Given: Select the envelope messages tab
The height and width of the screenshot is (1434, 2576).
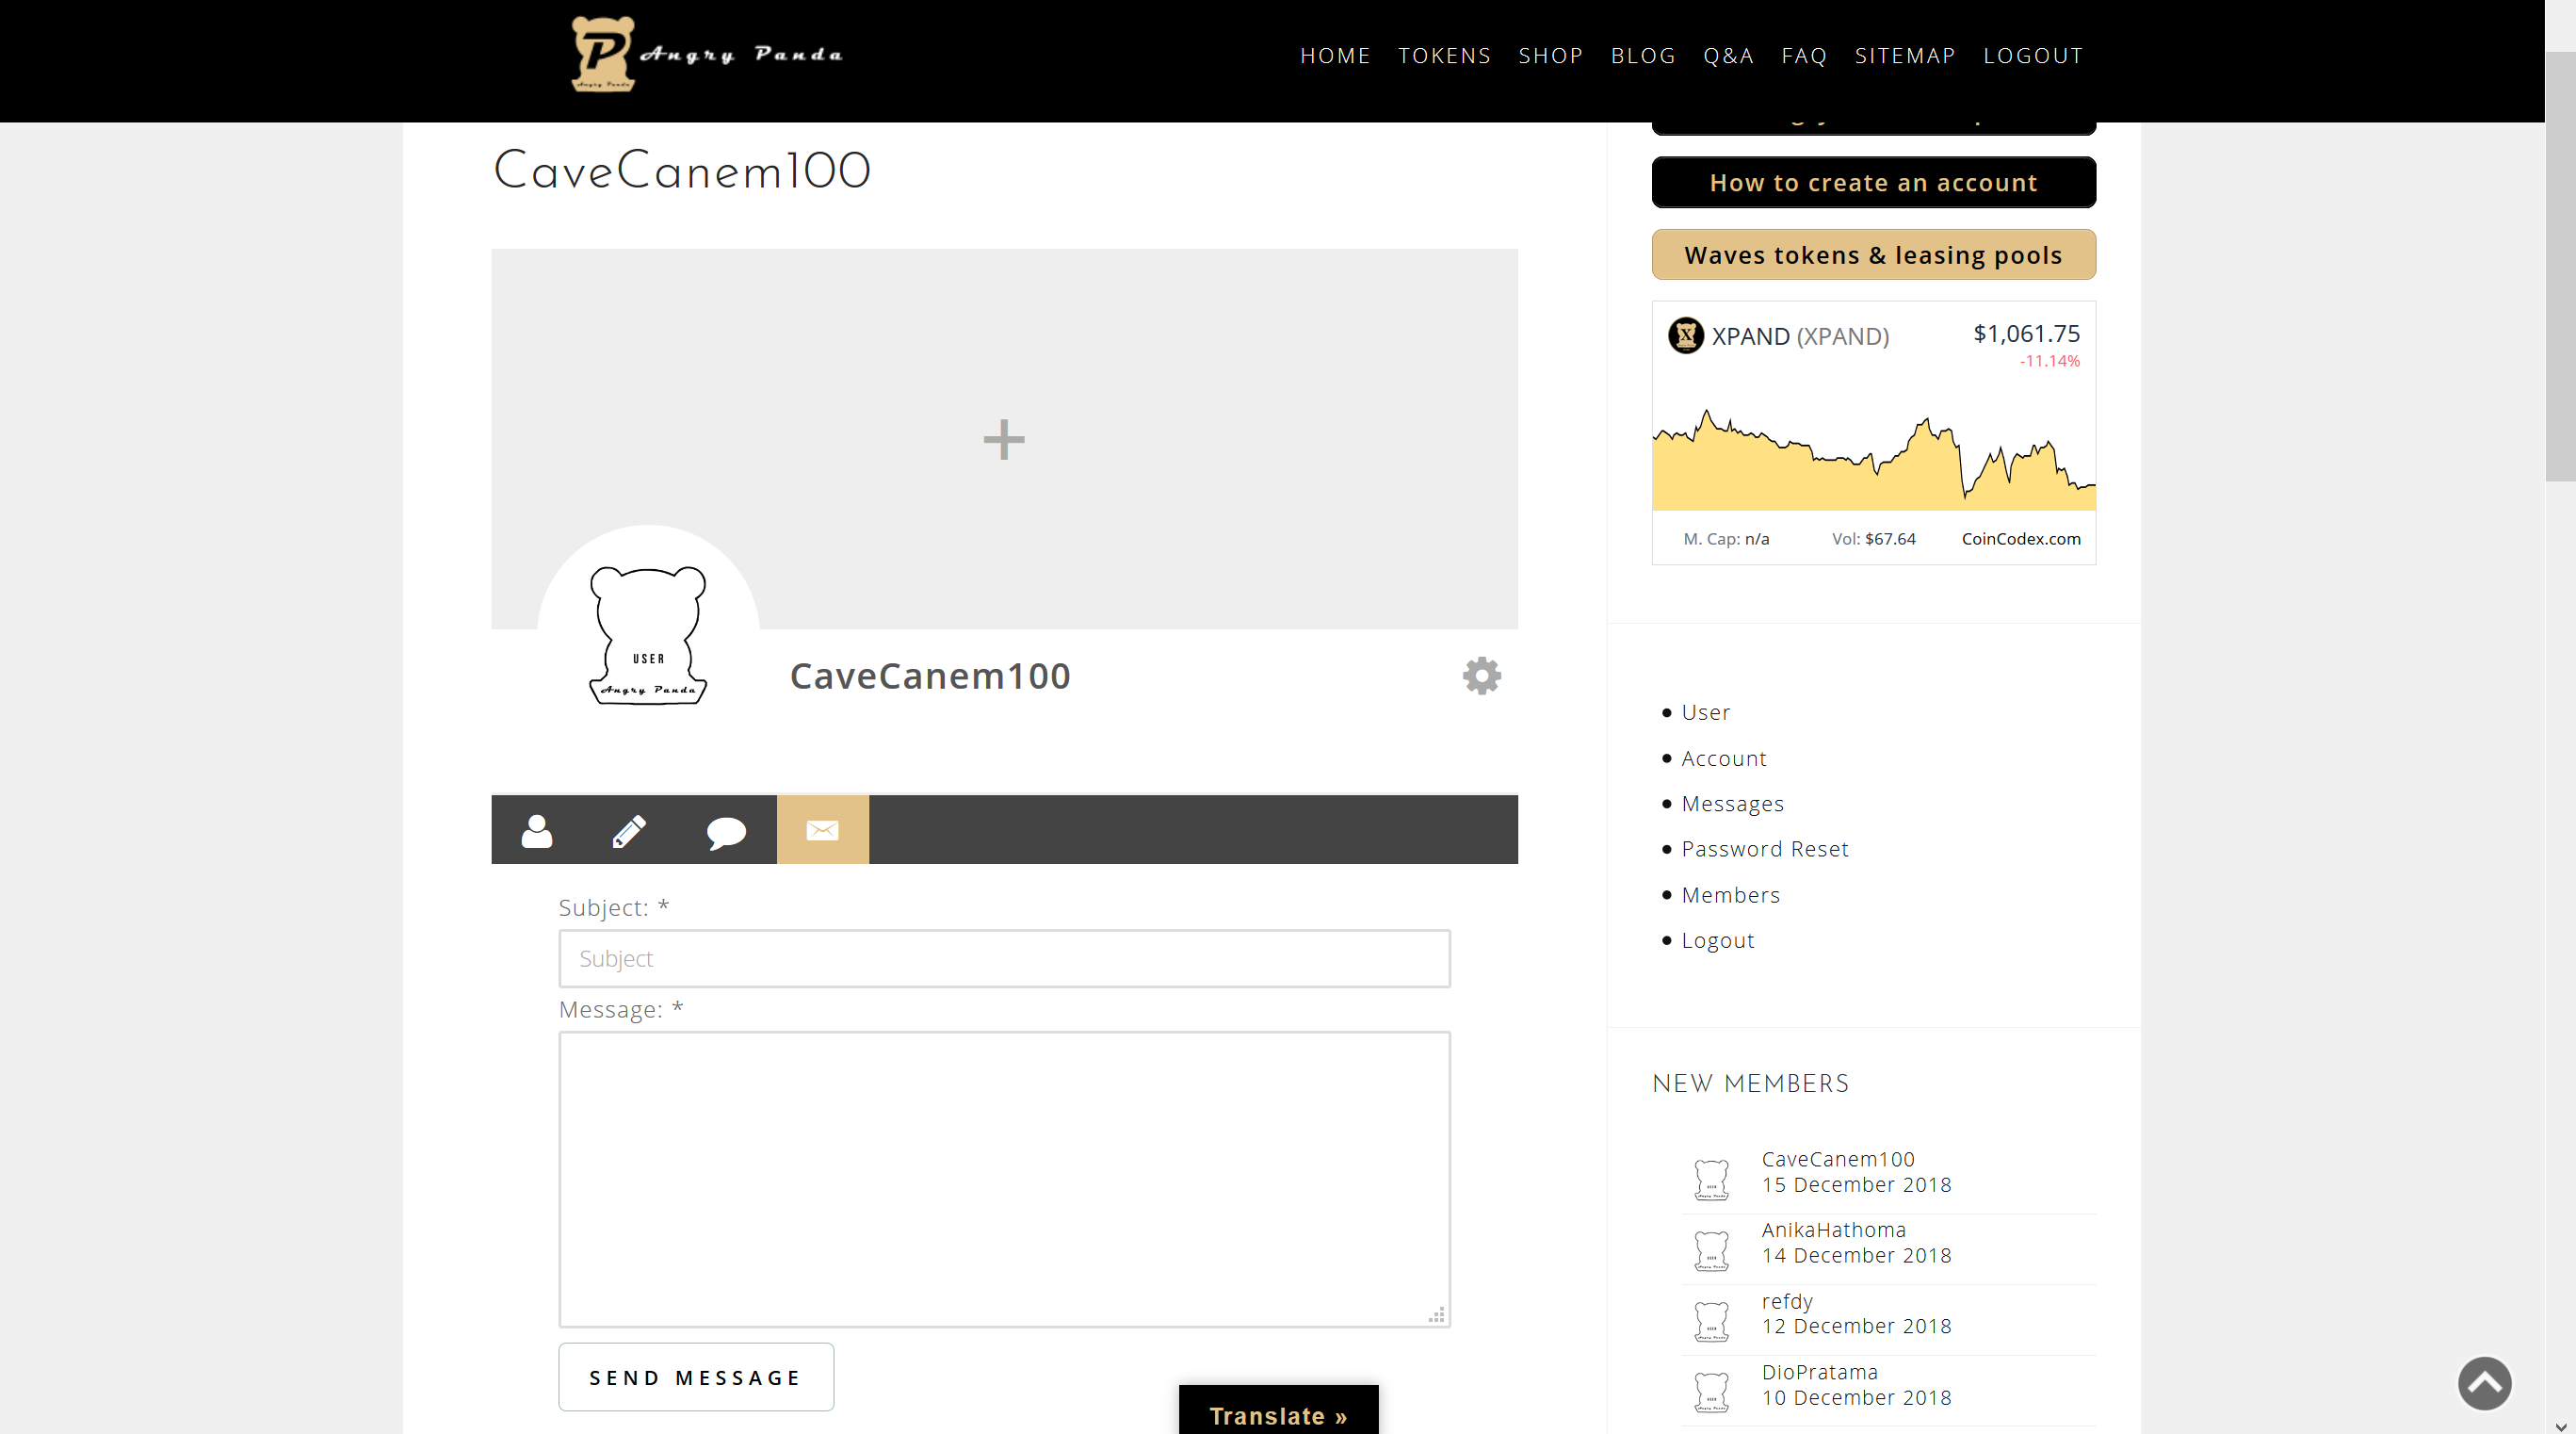Looking at the screenshot, I should (x=822, y=830).
